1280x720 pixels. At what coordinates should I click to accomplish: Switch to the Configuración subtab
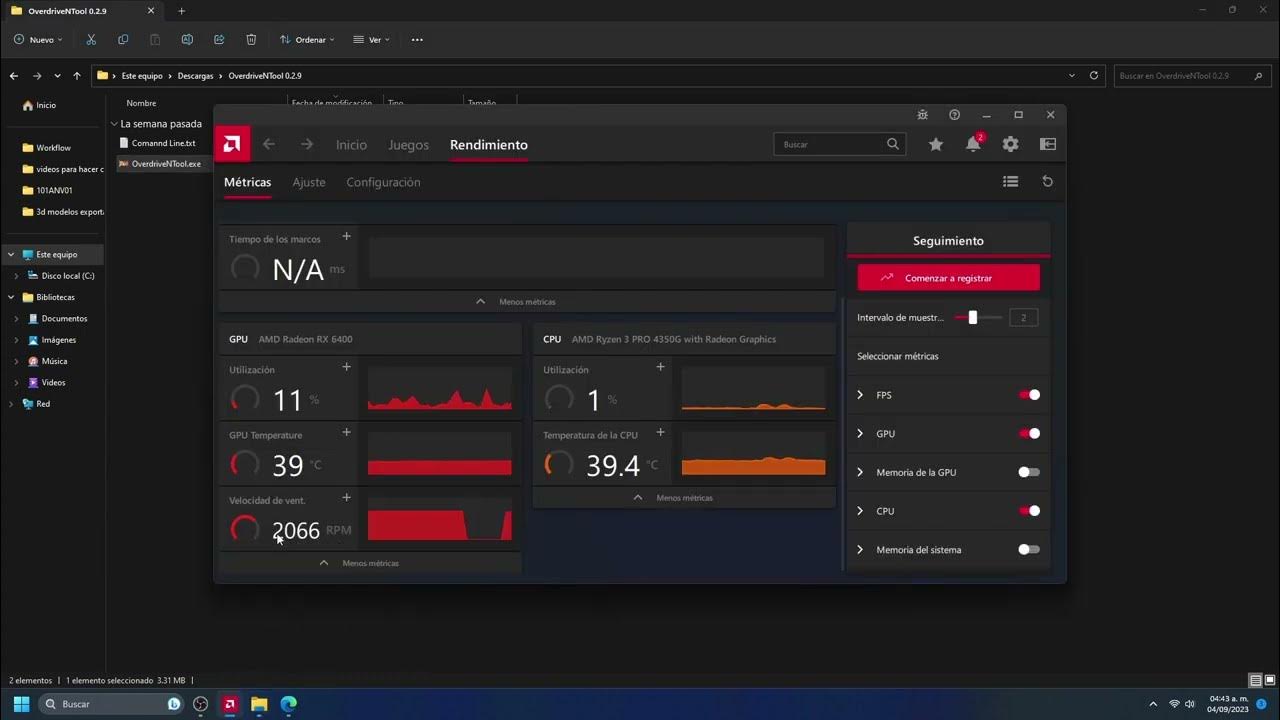pos(383,182)
